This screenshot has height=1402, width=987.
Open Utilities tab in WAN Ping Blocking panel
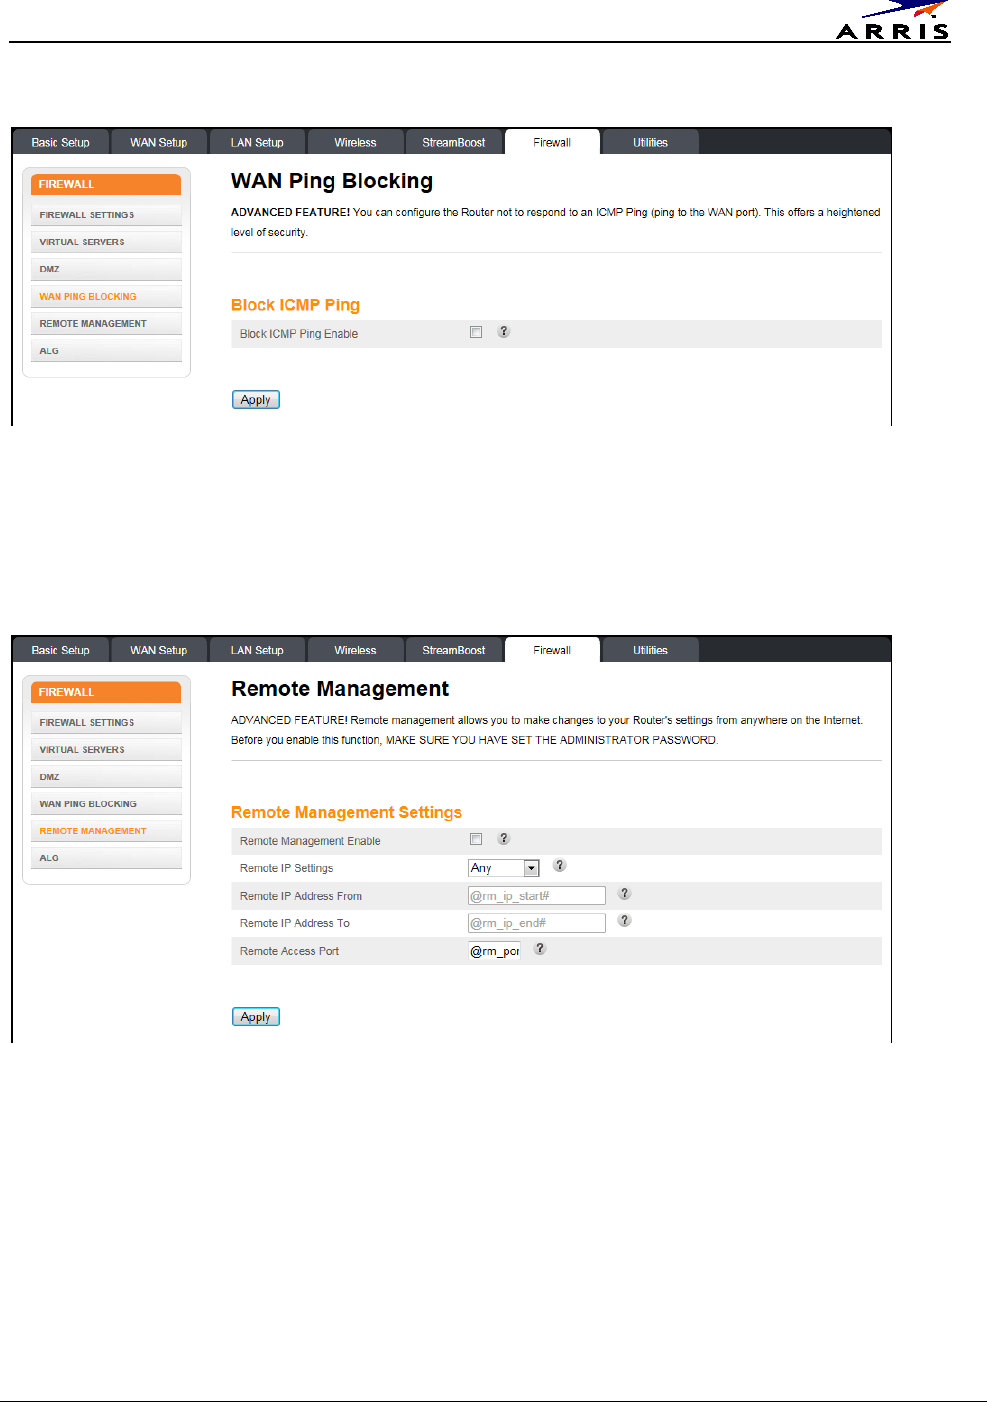[x=650, y=142]
